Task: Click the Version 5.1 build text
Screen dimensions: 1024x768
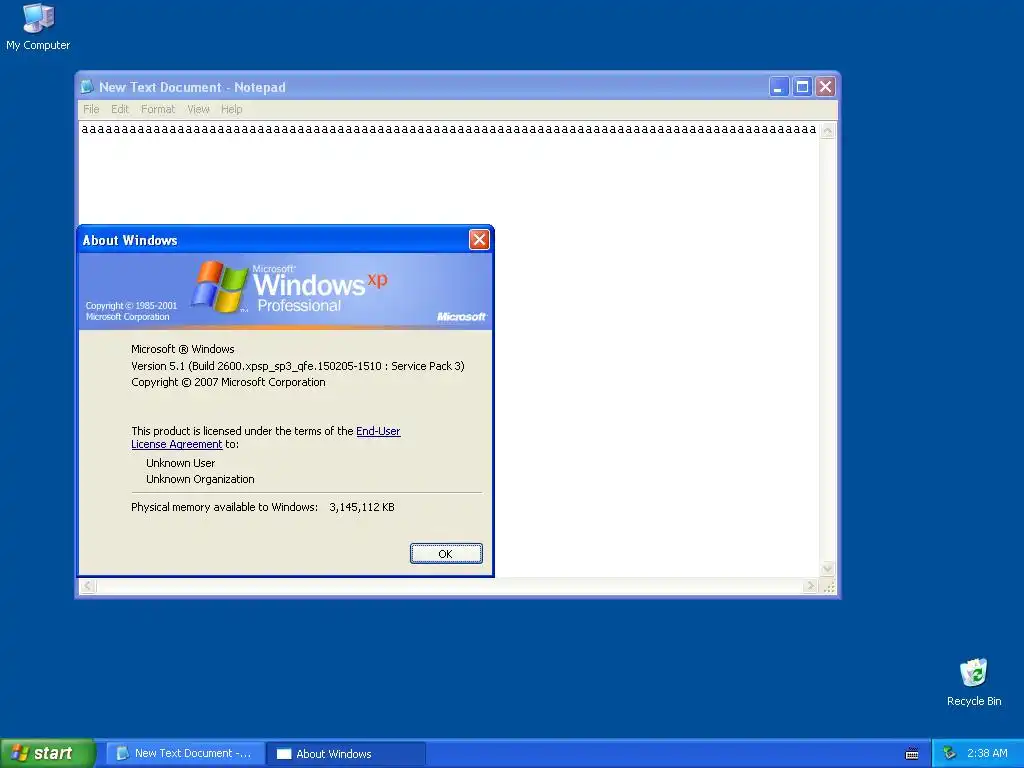Action: click(298, 366)
